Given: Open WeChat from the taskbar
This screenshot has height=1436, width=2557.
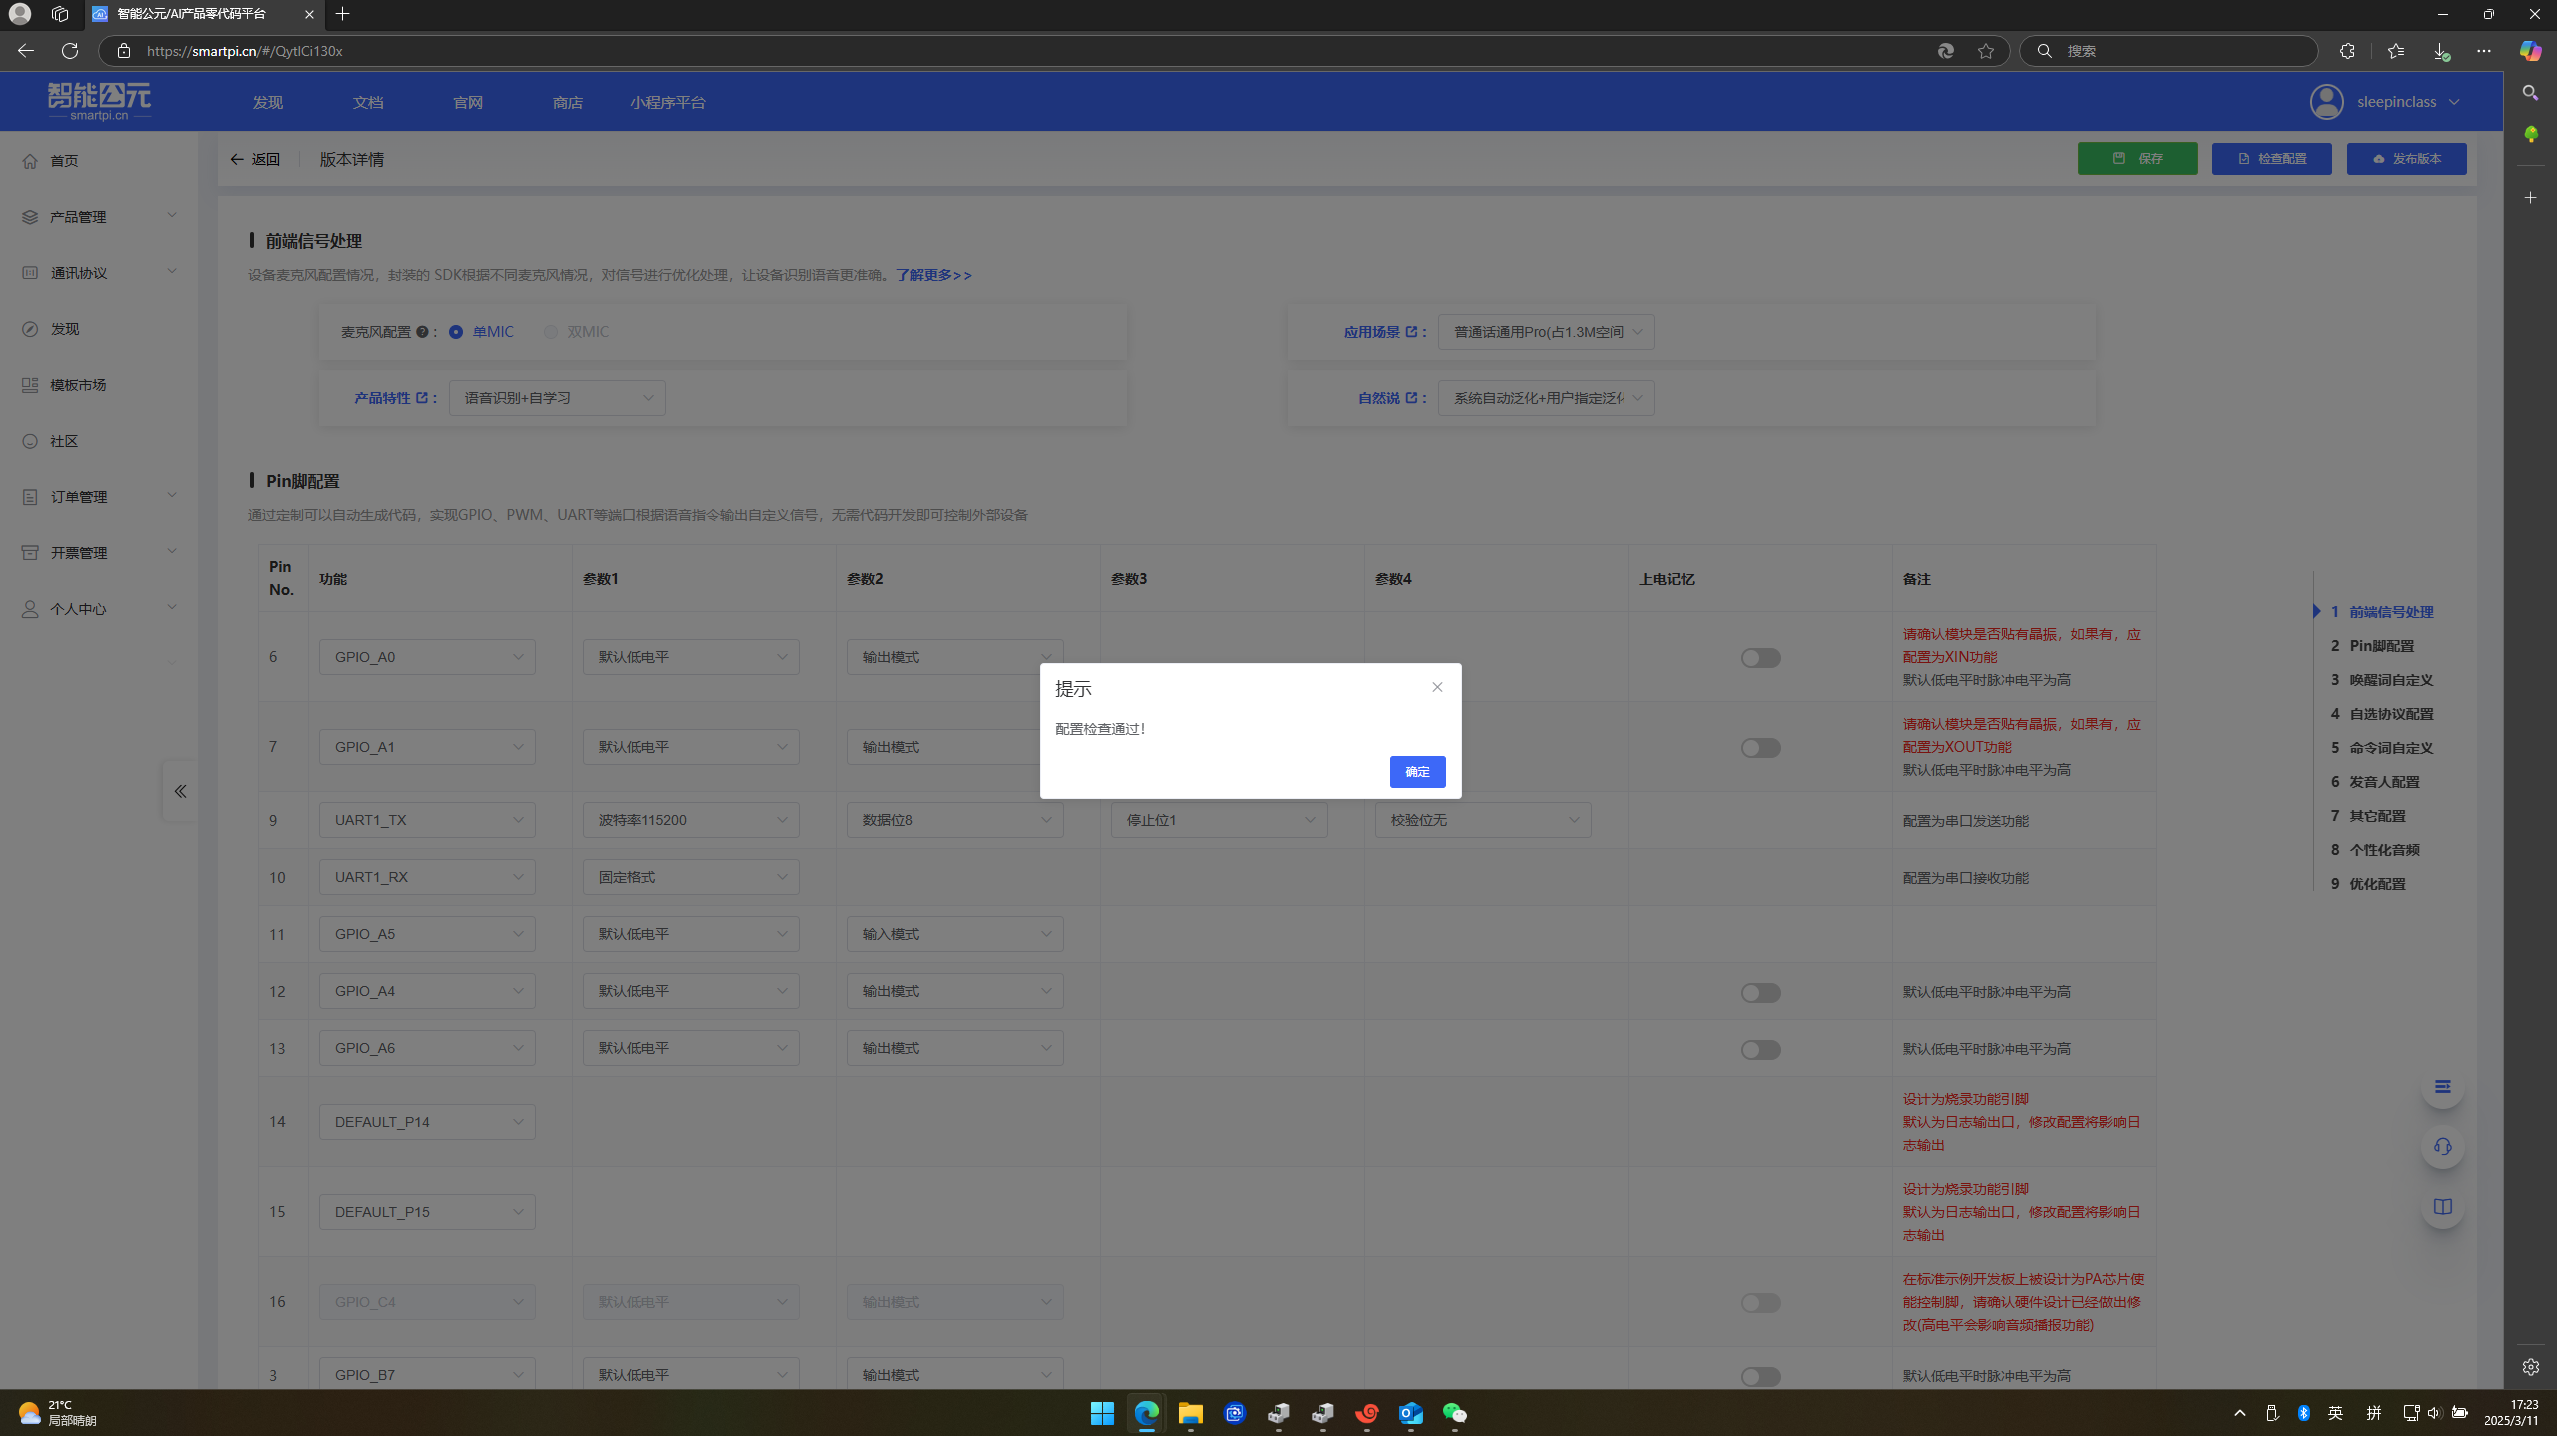Looking at the screenshot, I should [x=1454, y=1413].
